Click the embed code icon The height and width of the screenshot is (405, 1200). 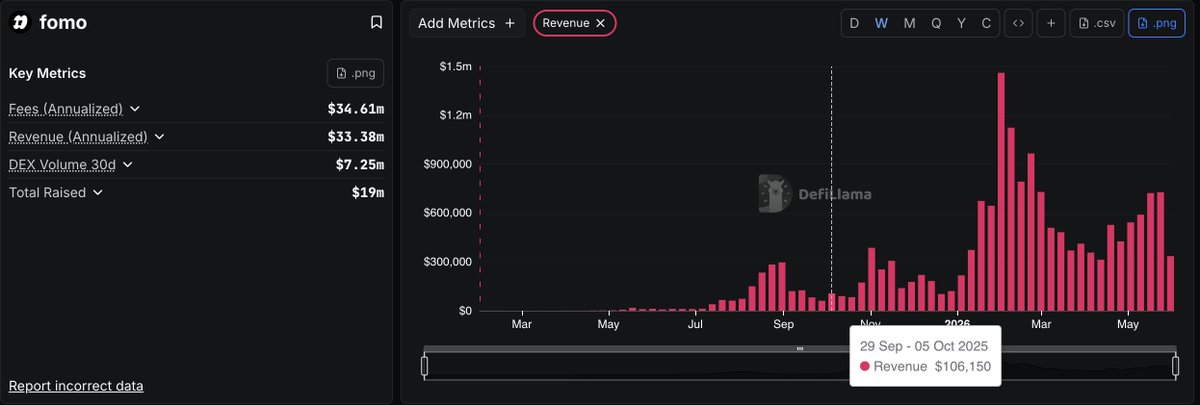(1018, 23)
